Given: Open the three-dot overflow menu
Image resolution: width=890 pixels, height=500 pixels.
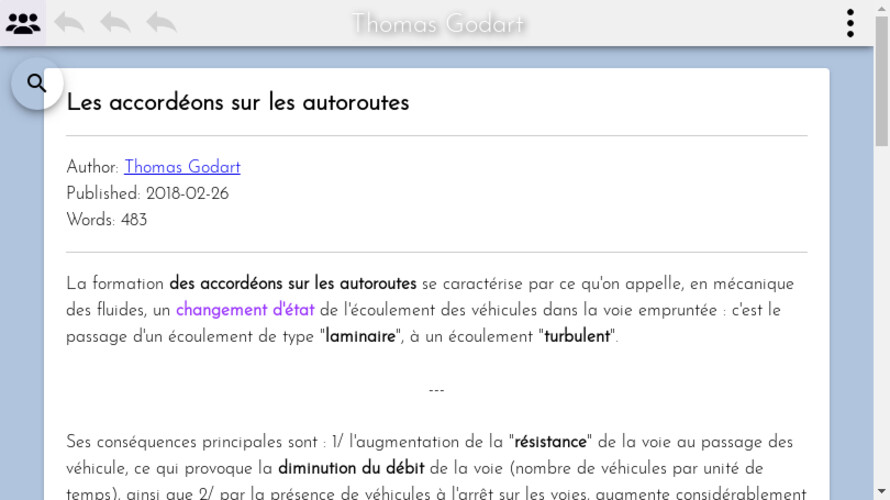Looking at the screenshot, I should (x=850, y=23).
